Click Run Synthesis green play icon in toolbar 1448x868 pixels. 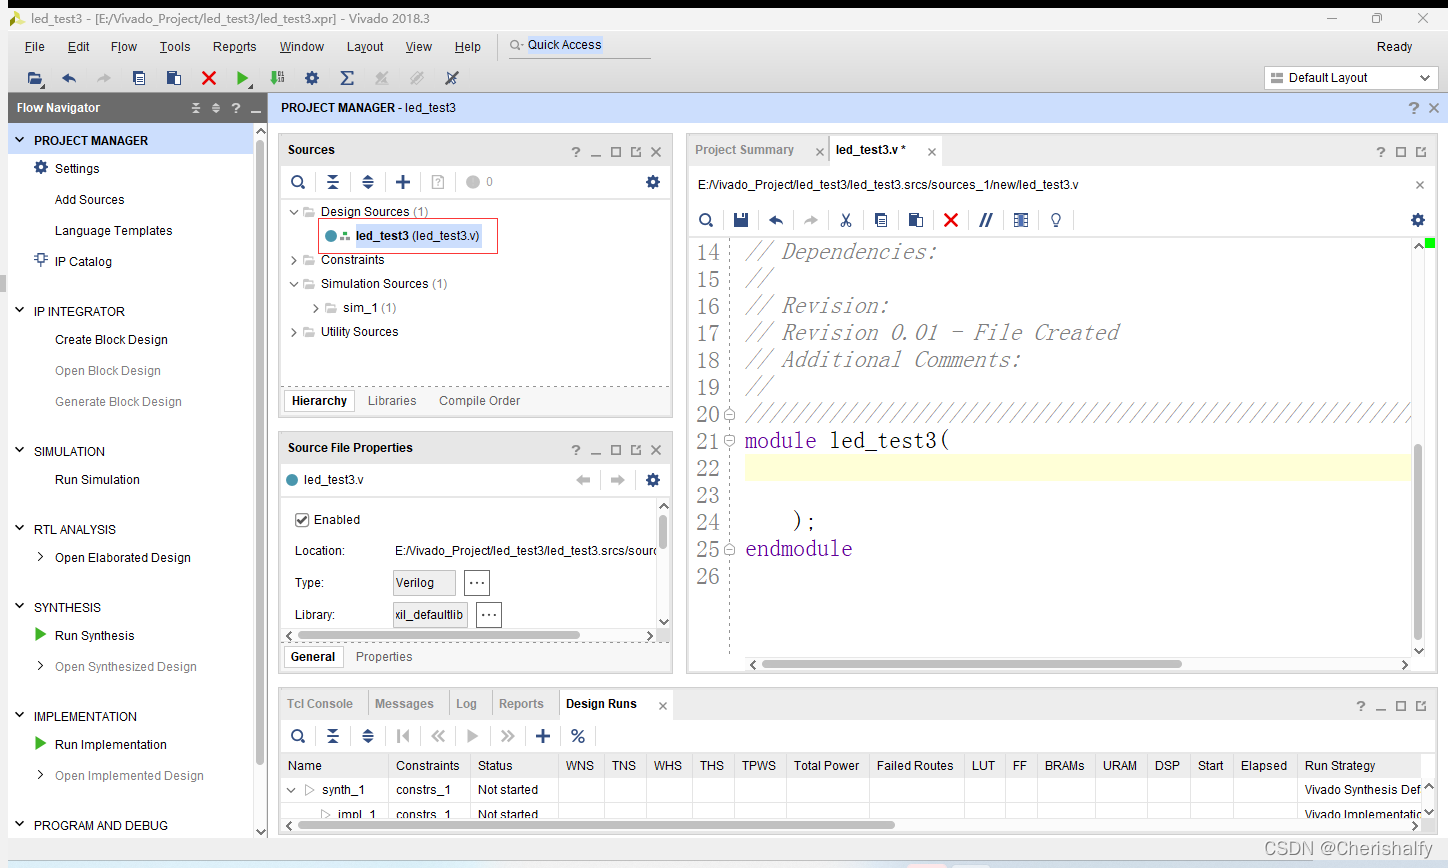point(242,78)
